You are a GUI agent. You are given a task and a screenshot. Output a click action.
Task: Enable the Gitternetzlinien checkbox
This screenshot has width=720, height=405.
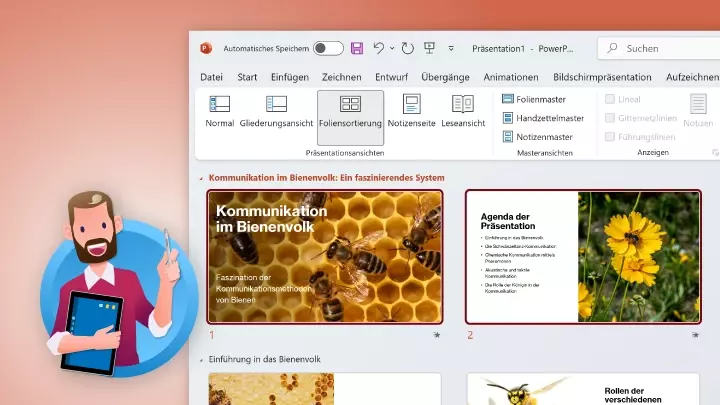(x=610, y=118)
